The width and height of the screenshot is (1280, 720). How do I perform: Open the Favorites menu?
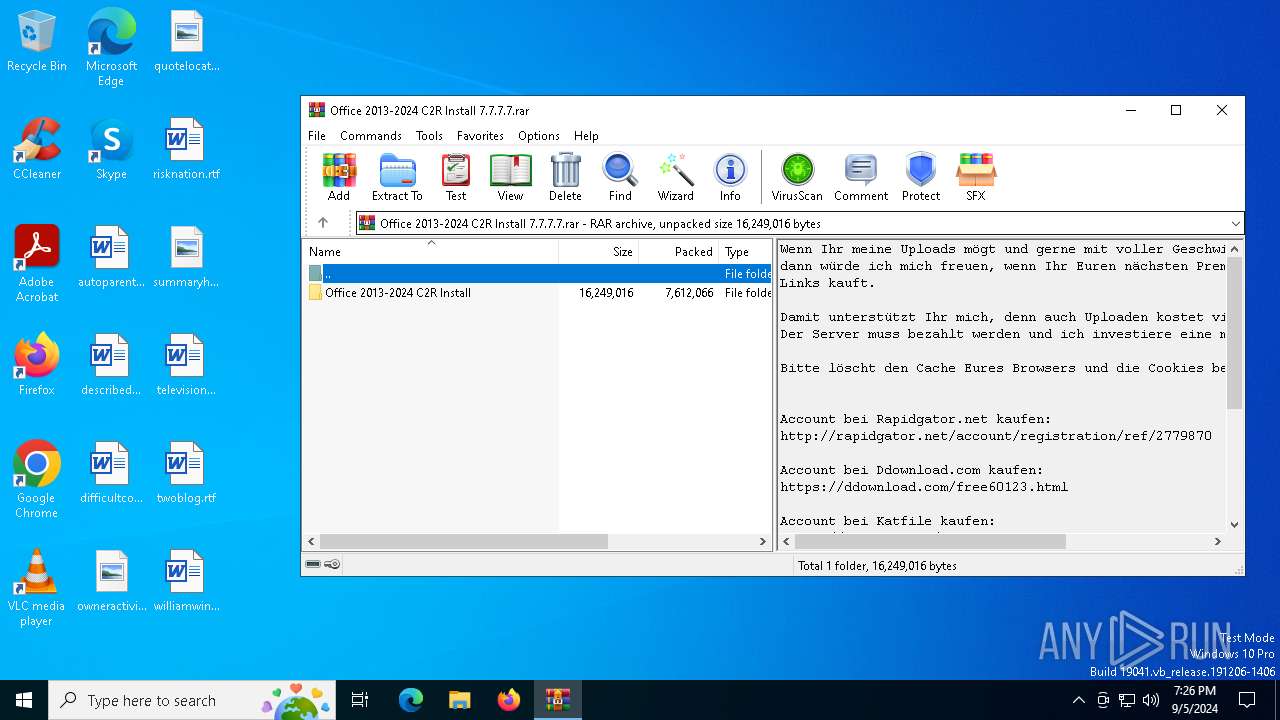[x=480, y=136]
